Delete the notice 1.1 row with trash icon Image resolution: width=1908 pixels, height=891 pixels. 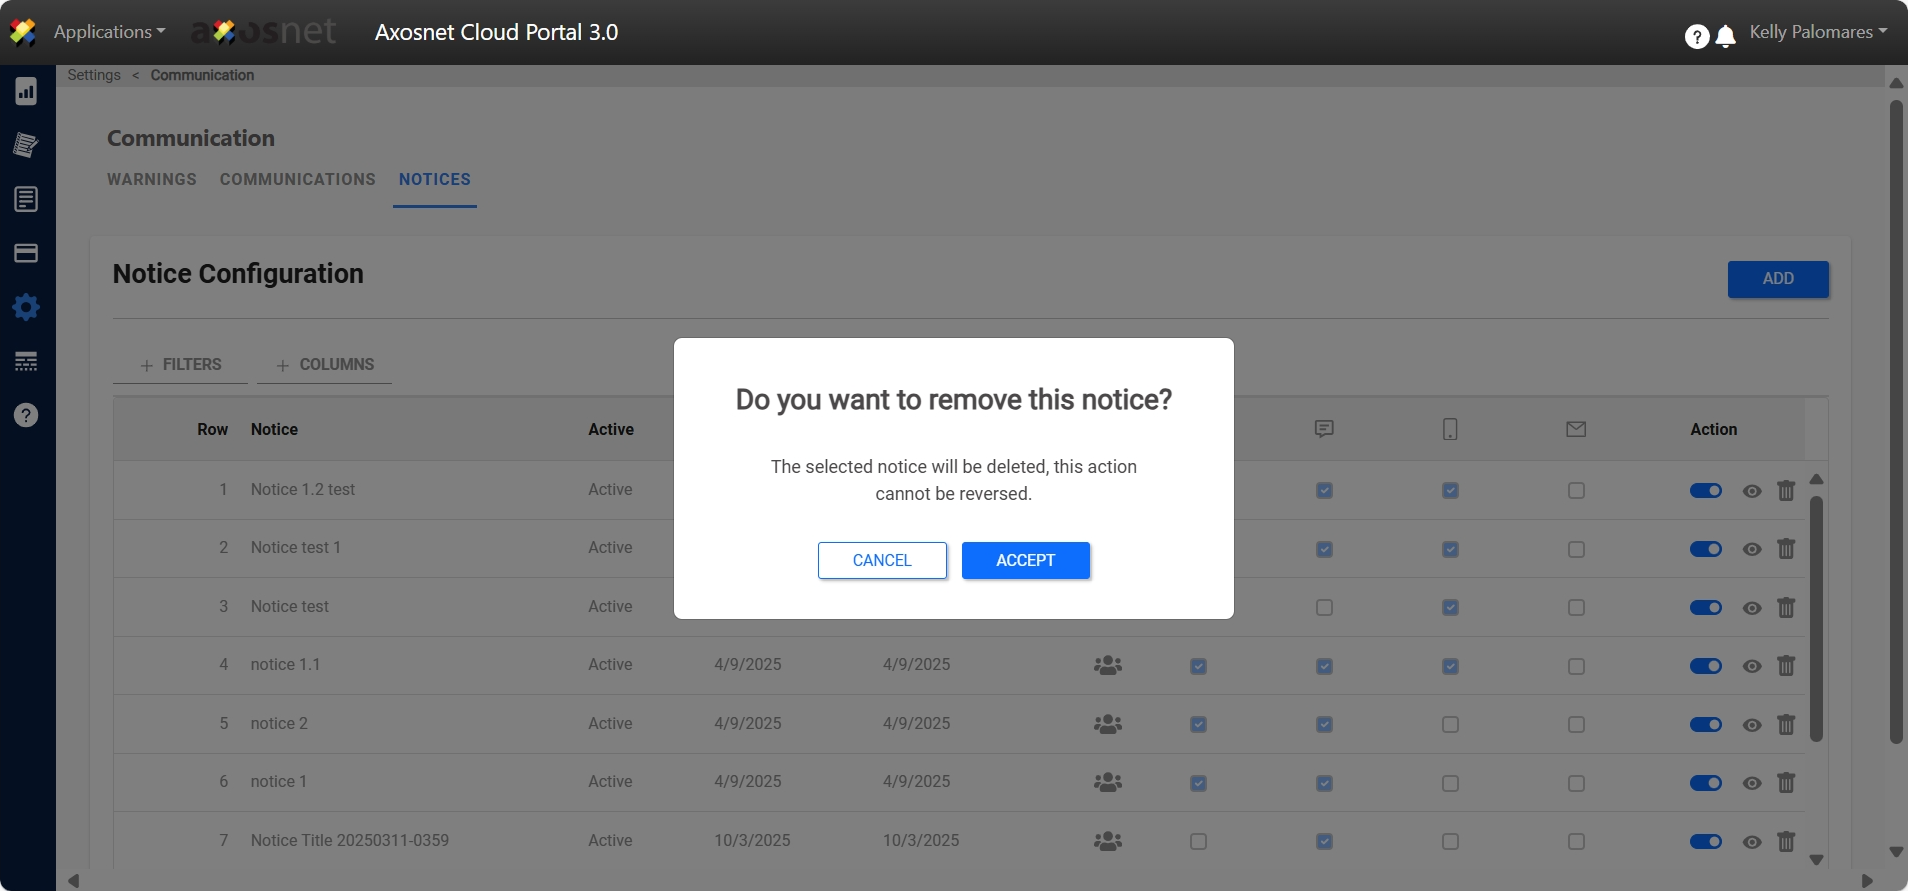pos(1786,666)
